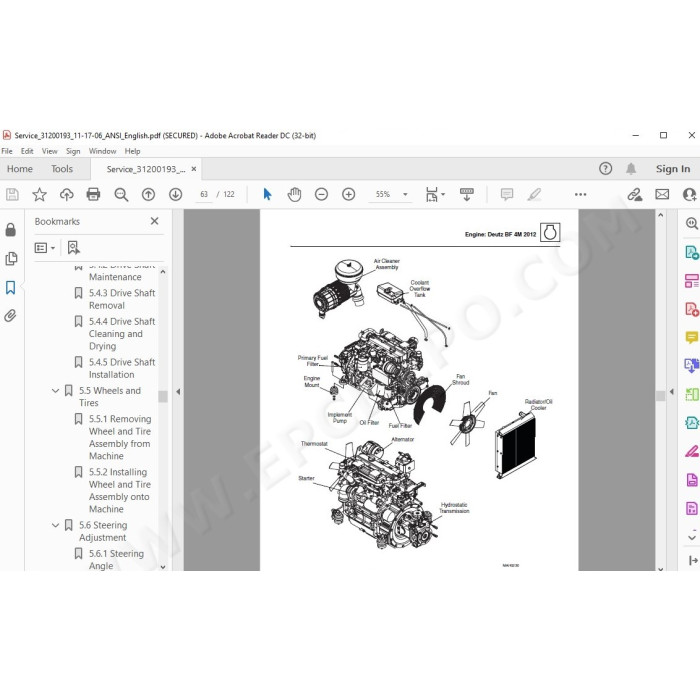Add document to starred files
This screenshot has height=700, width=700.
click(39, 194)
